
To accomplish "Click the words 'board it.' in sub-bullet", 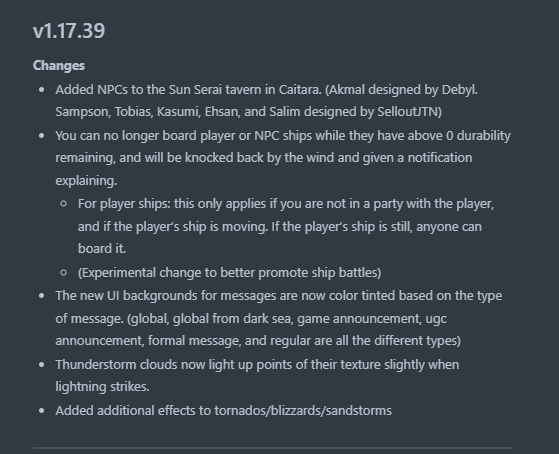I will point(102,249).
